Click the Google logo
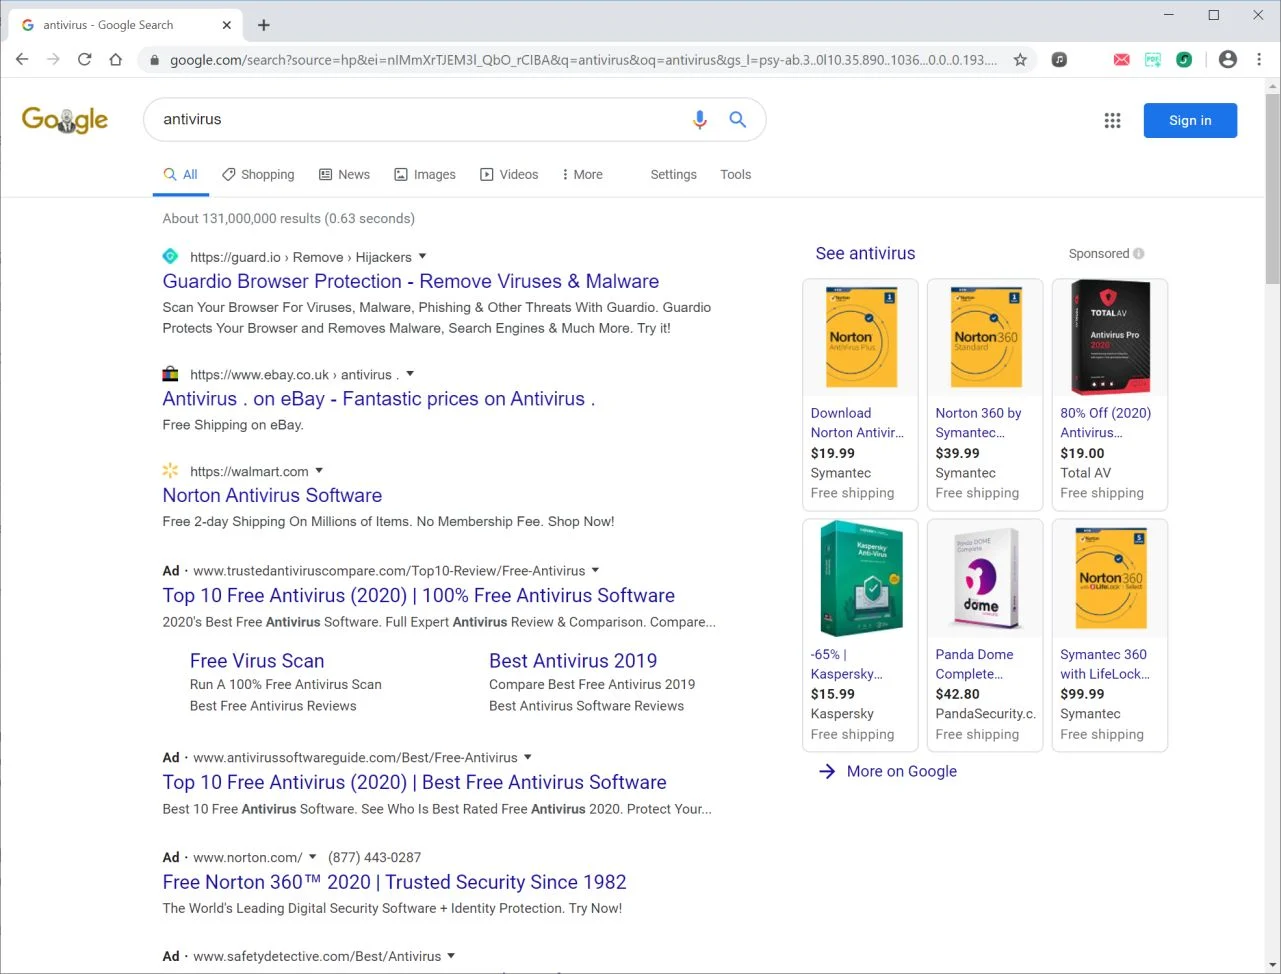Screen dimensions: 1281x974 pos(65,120)
